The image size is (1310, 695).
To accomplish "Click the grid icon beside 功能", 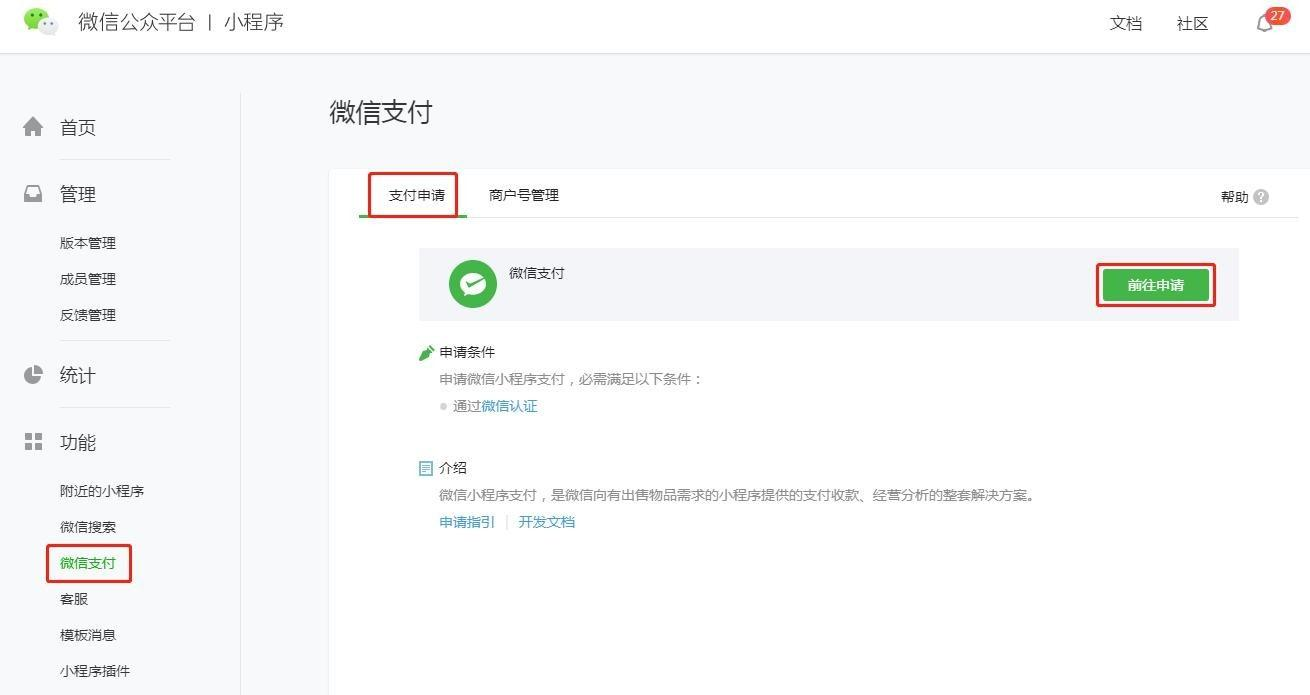I will 33,441.
